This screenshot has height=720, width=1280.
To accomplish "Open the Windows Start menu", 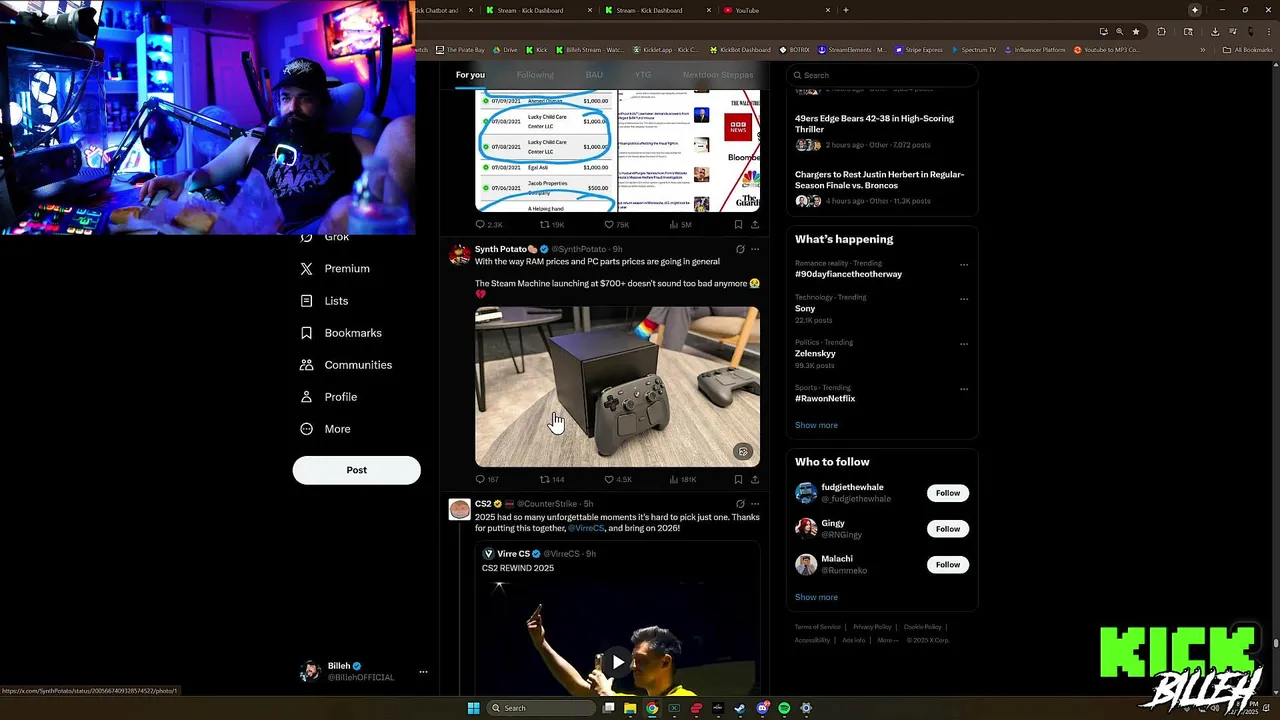I will coord(473,708).
